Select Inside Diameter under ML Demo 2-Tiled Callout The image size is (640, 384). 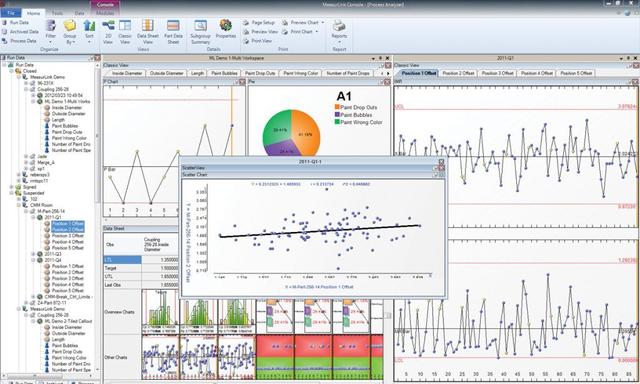coord(67,327)
